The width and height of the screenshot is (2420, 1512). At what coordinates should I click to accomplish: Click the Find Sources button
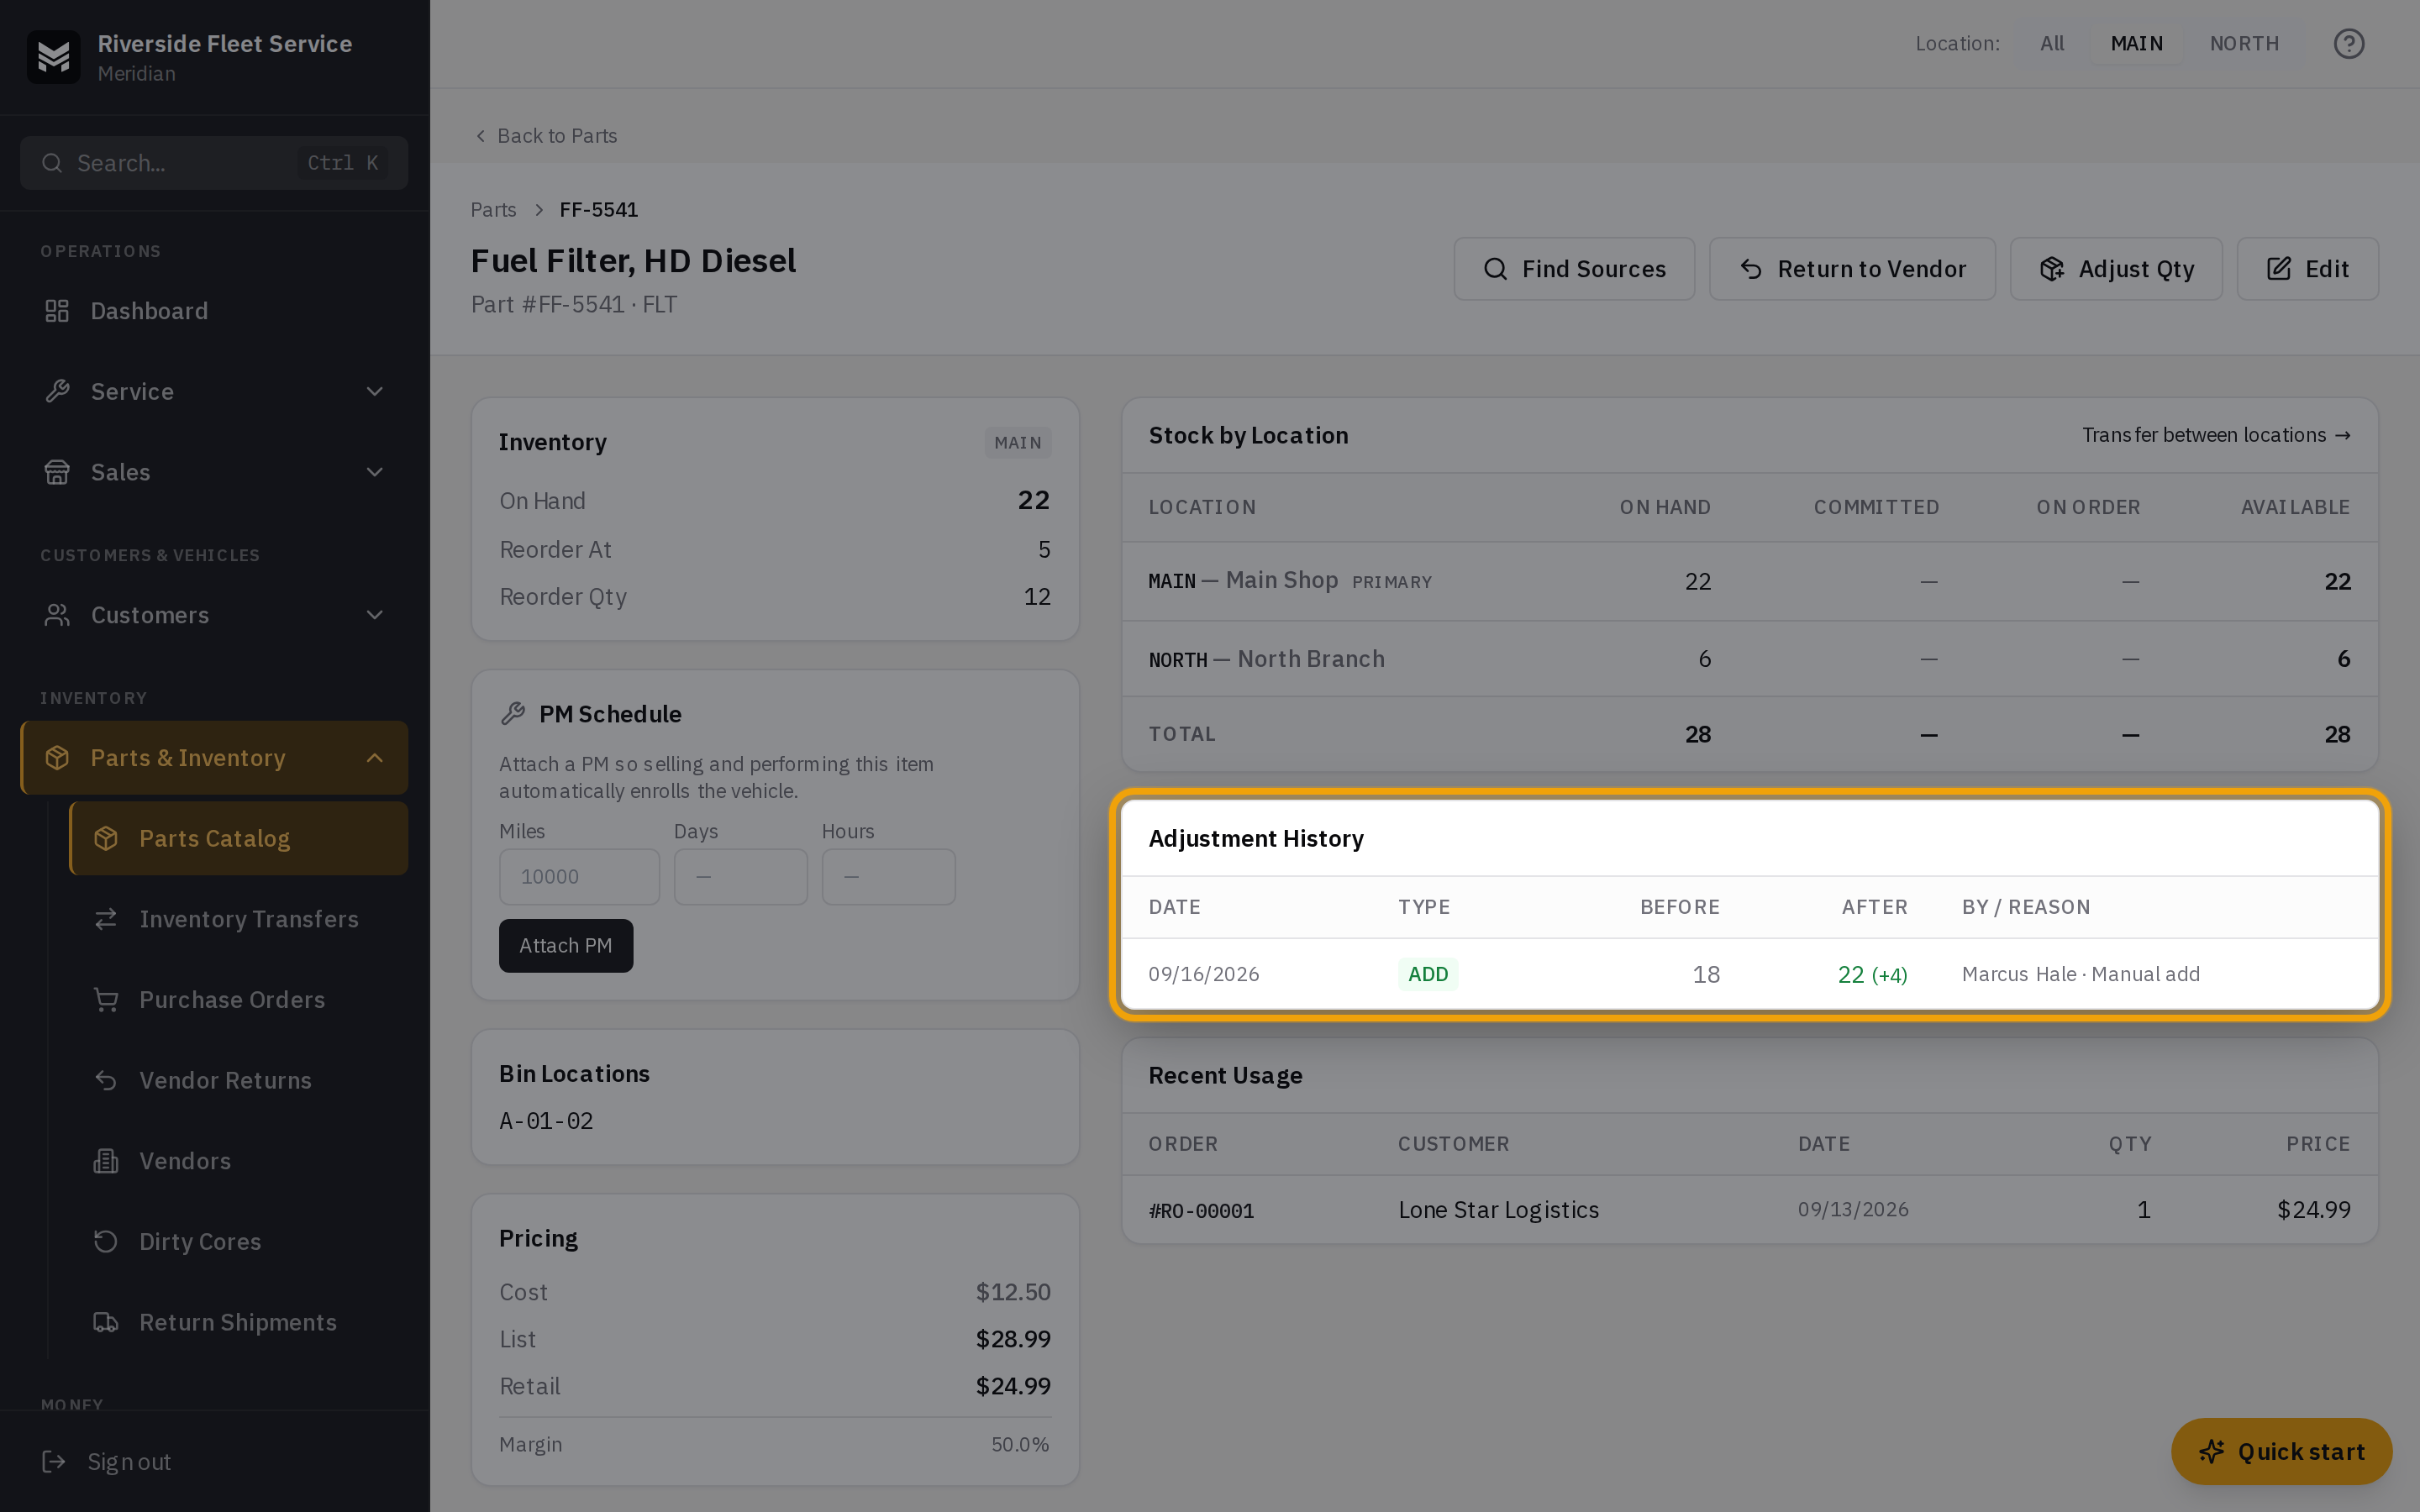[x=1574, y=269]
